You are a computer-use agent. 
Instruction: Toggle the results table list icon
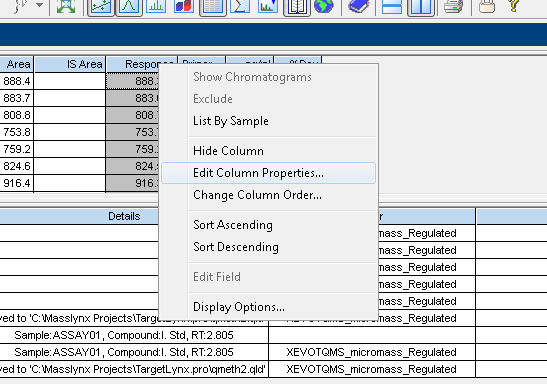[x=212, y=6]
